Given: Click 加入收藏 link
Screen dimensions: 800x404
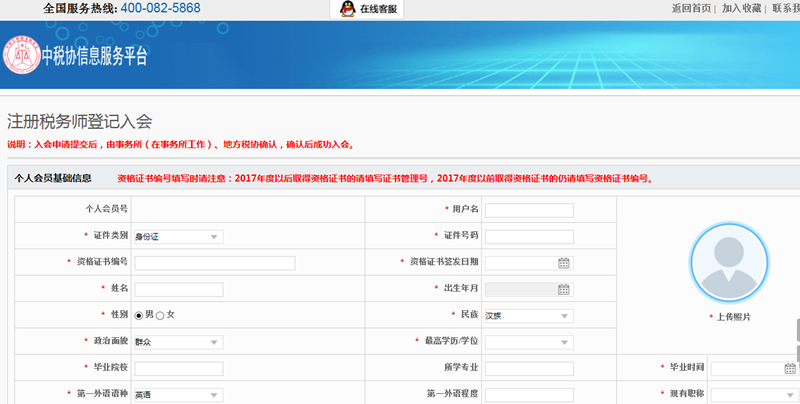Looking at the screenshot, I should point(741,8).
